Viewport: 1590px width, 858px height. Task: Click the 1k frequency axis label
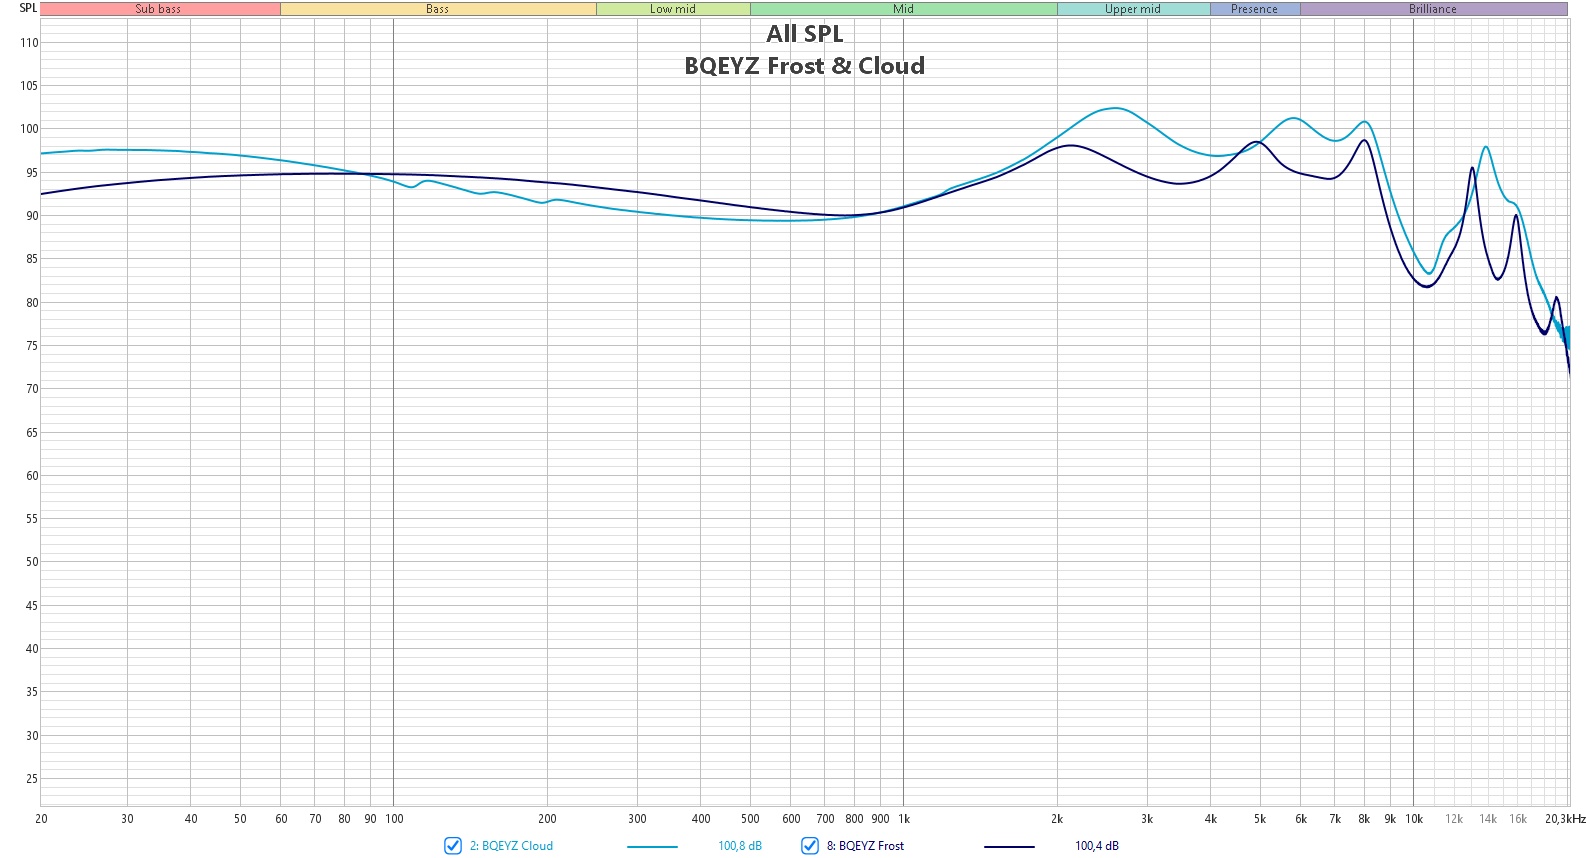pyautogui.click(x=904, y=819)
